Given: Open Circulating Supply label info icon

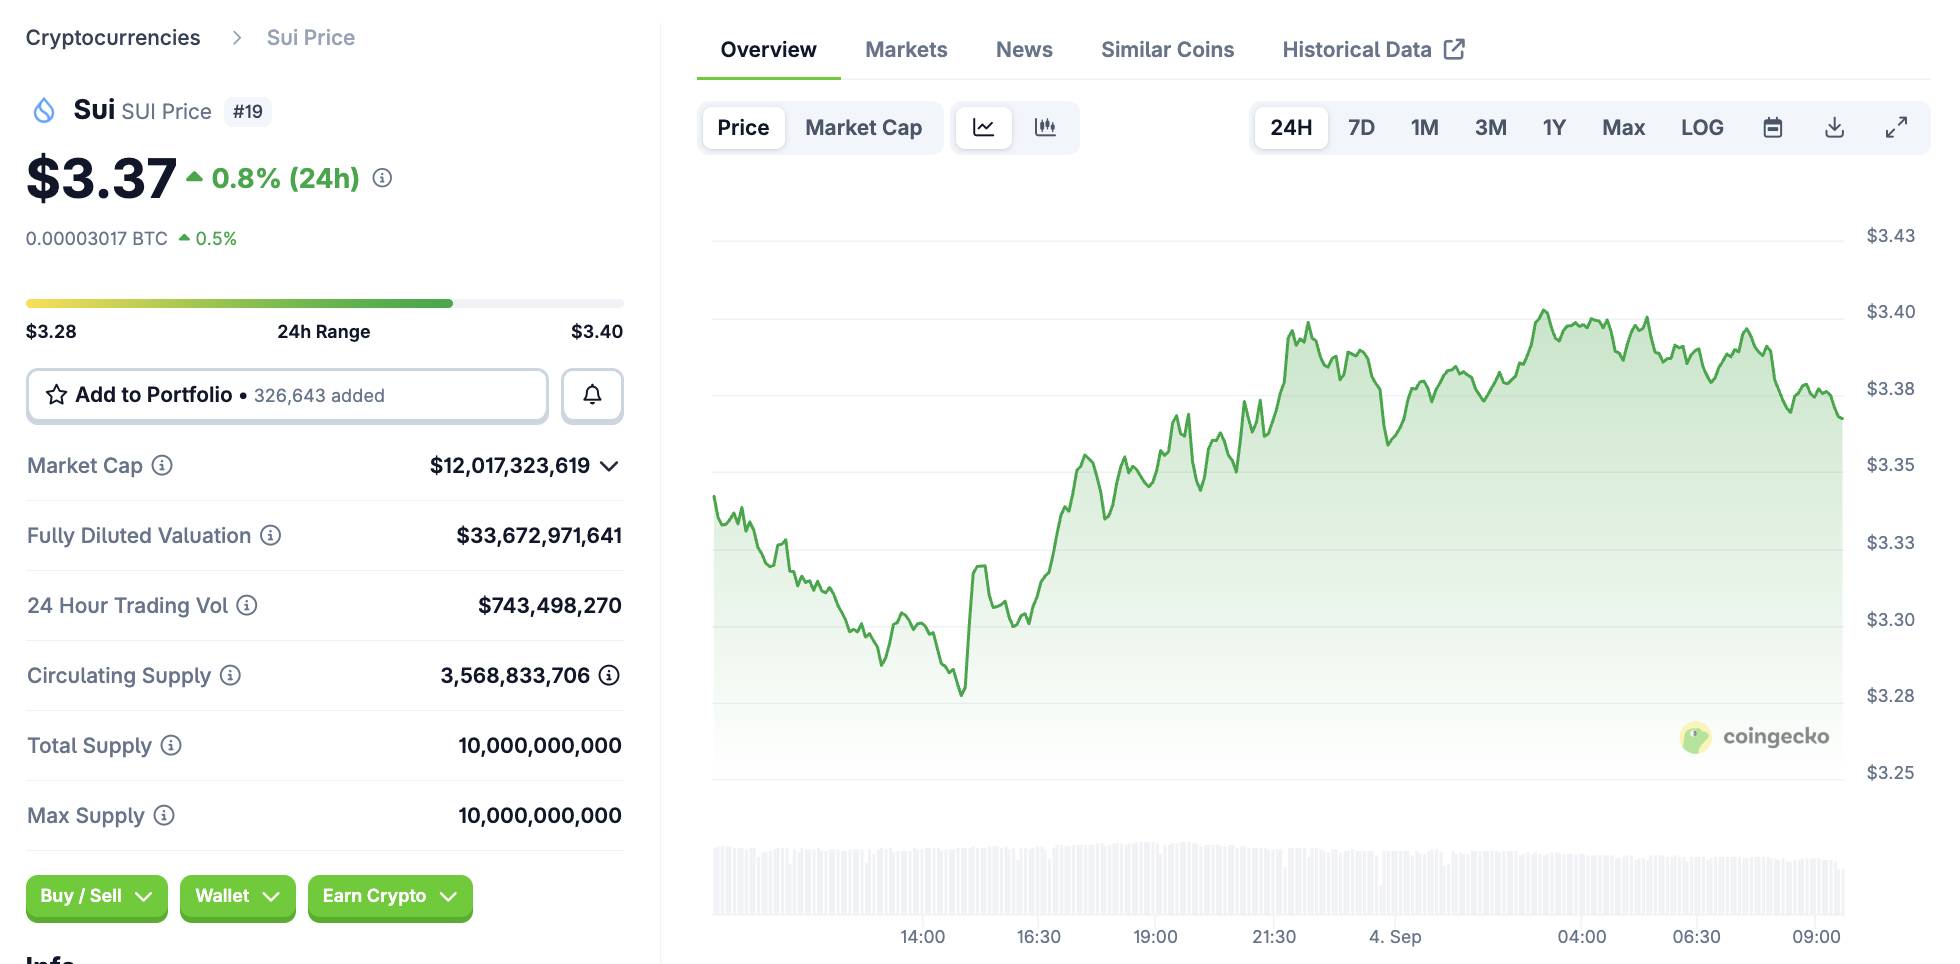Looking at the screenshot, I should click(230, 675).
